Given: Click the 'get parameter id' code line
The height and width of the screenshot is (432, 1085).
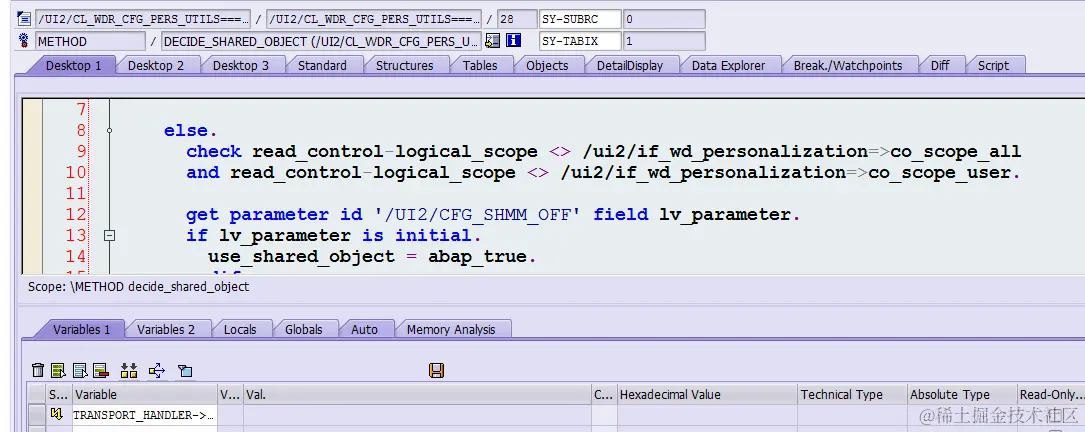Looking at the screenshot, I should point(493,215).
